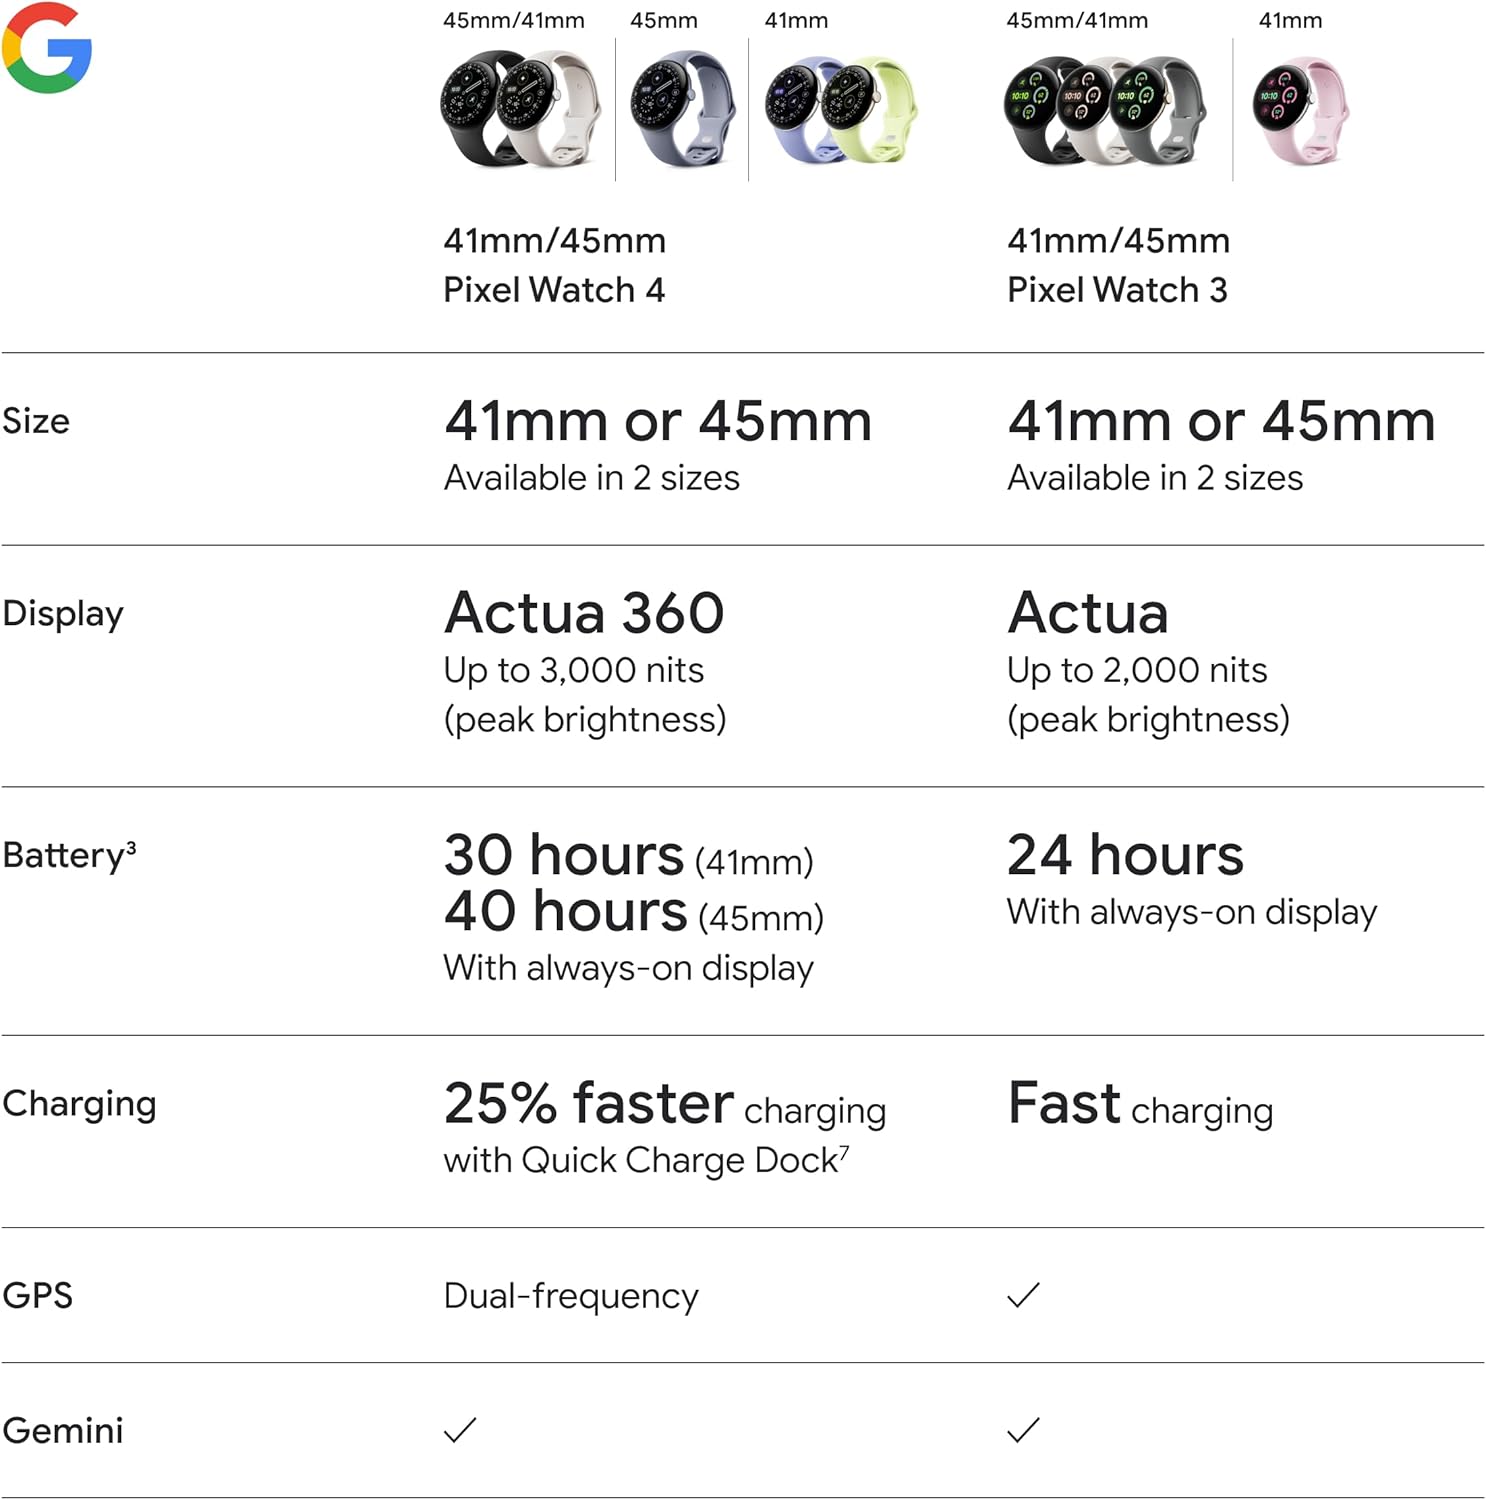Click the Pixel Watch 4 Gemini checkmark

pos(460,1430)
